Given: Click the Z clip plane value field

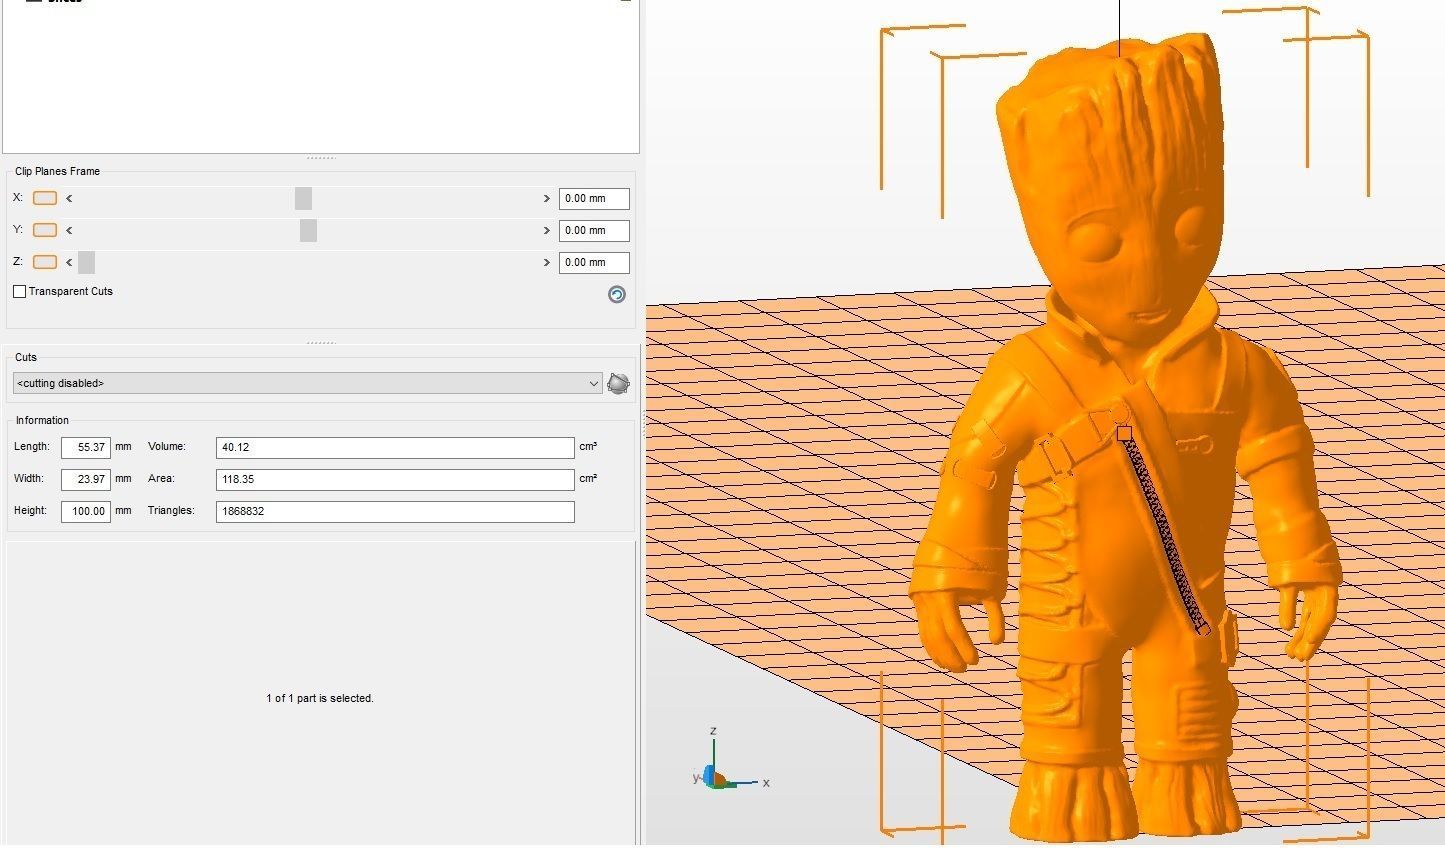Looking at the screenshot, I should point(594,262).
